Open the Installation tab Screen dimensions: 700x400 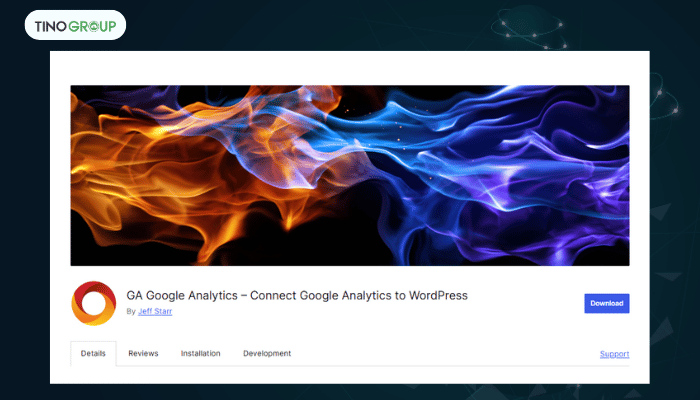coord(200,353)
